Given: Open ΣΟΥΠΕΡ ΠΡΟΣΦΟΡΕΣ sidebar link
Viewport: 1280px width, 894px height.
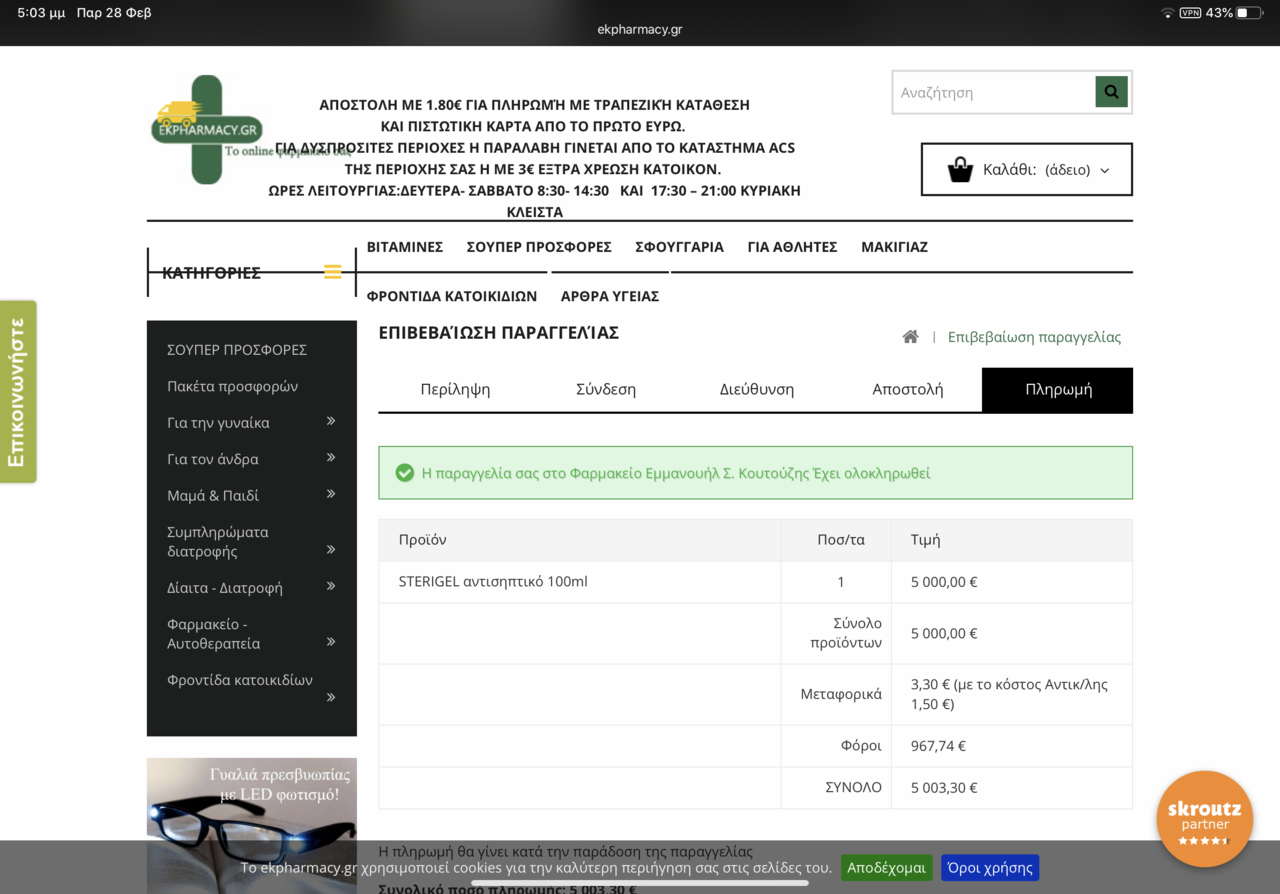Looking at the screenshot, I should pyautogui.click(x=237, y=350).
